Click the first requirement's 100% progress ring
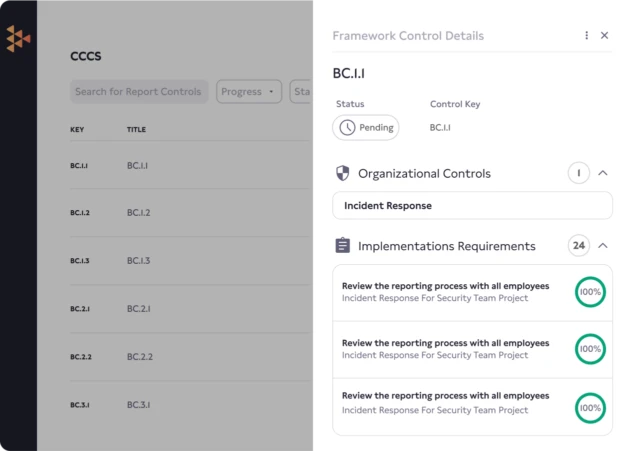 pos(590,291)
